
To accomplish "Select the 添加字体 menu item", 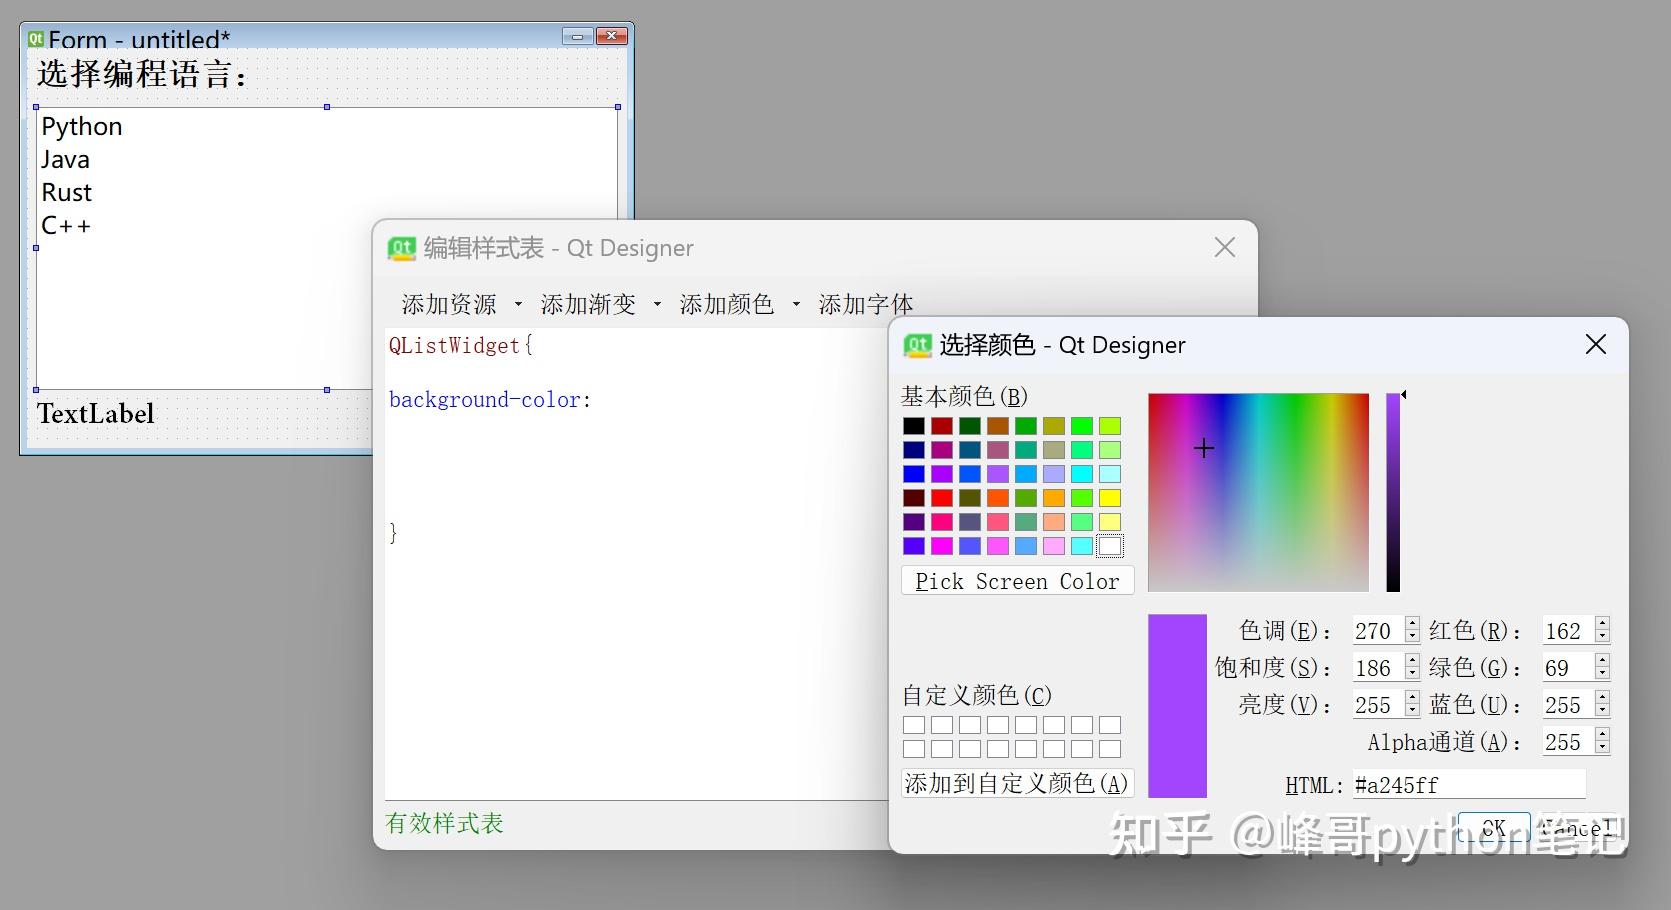I will click(865, 304).
